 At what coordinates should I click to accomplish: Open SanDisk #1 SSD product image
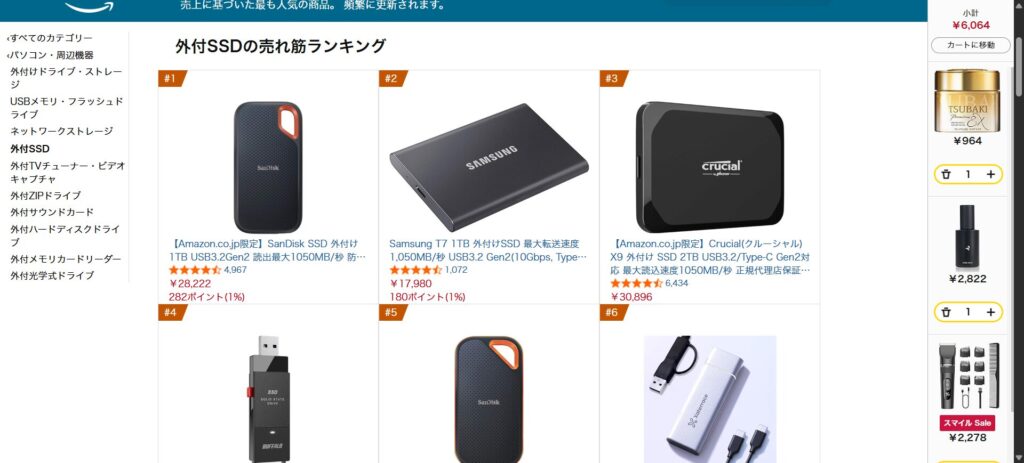(268, 167)
